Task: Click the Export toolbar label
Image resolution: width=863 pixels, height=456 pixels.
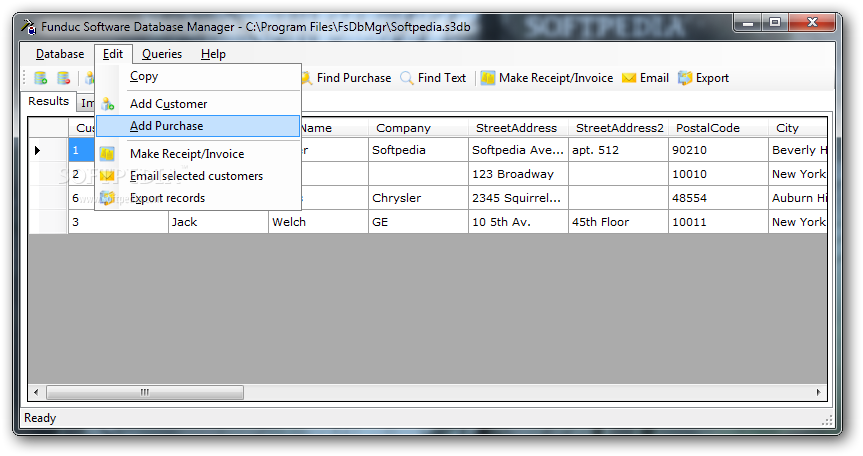Action: 712,78
